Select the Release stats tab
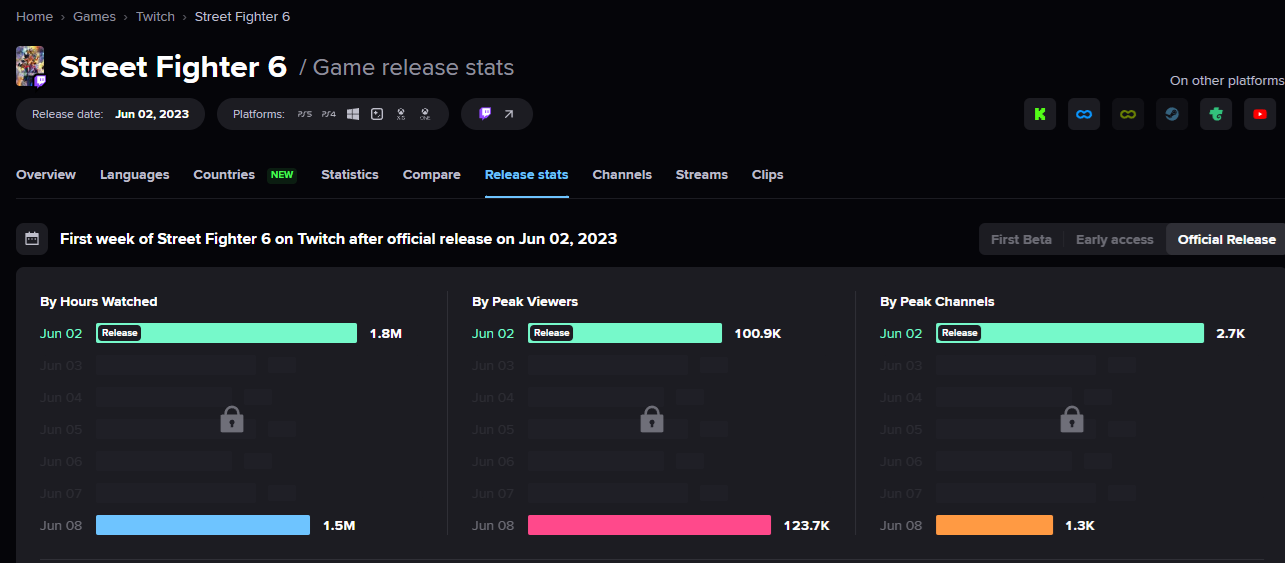 point(527,175)
